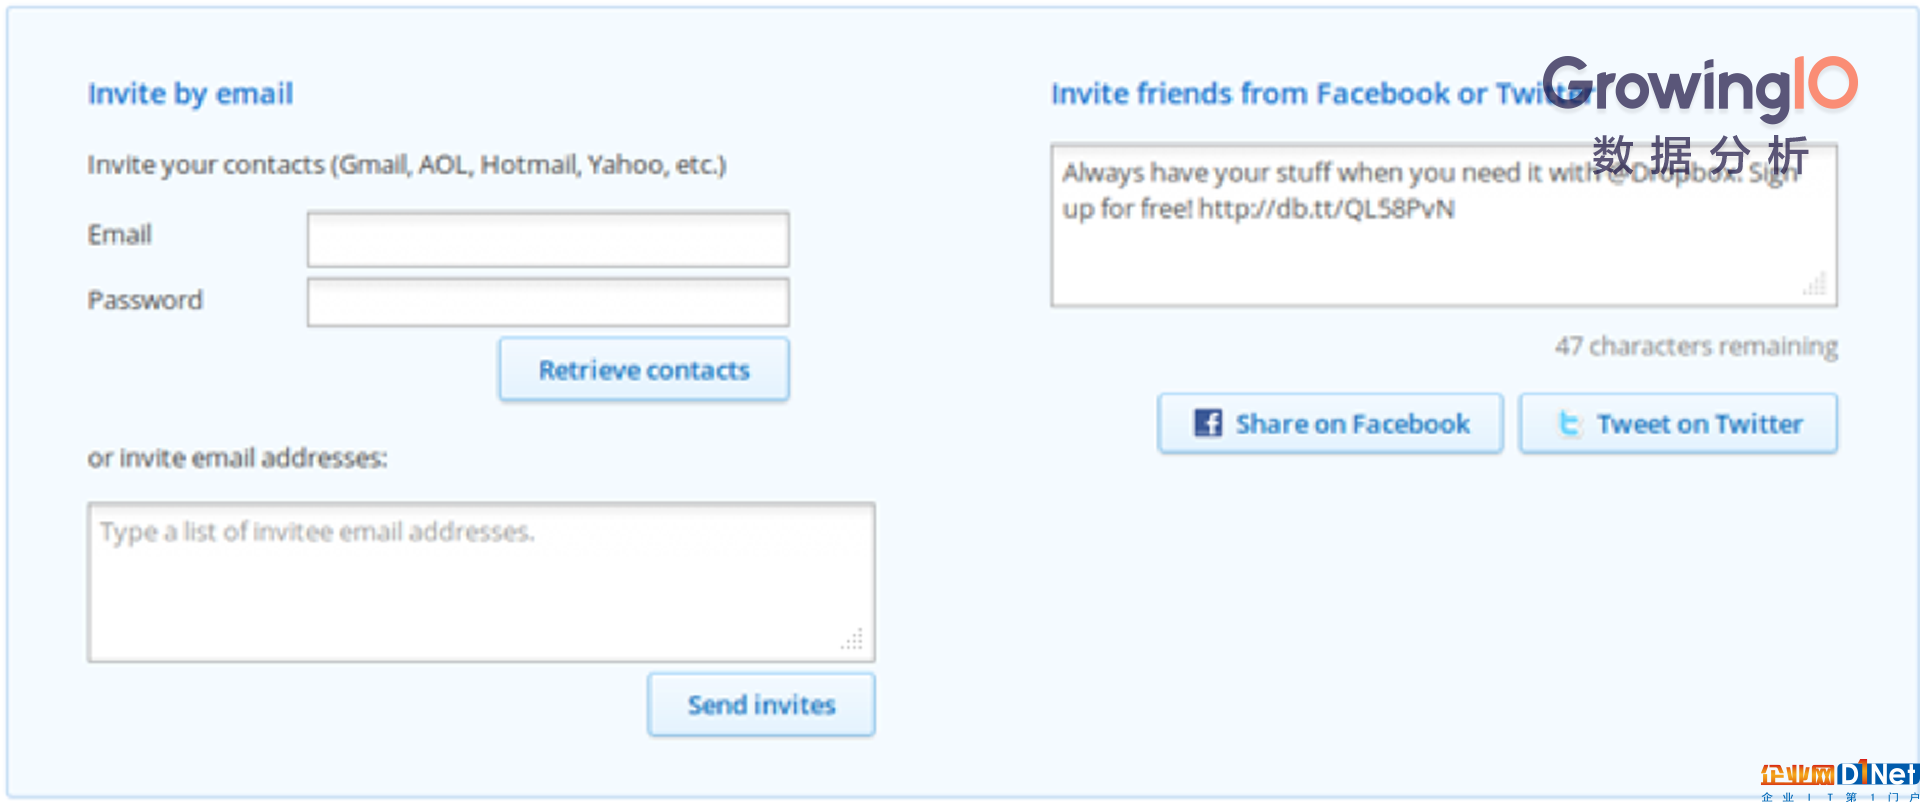Focus the Email input field

tap(548, 239)
